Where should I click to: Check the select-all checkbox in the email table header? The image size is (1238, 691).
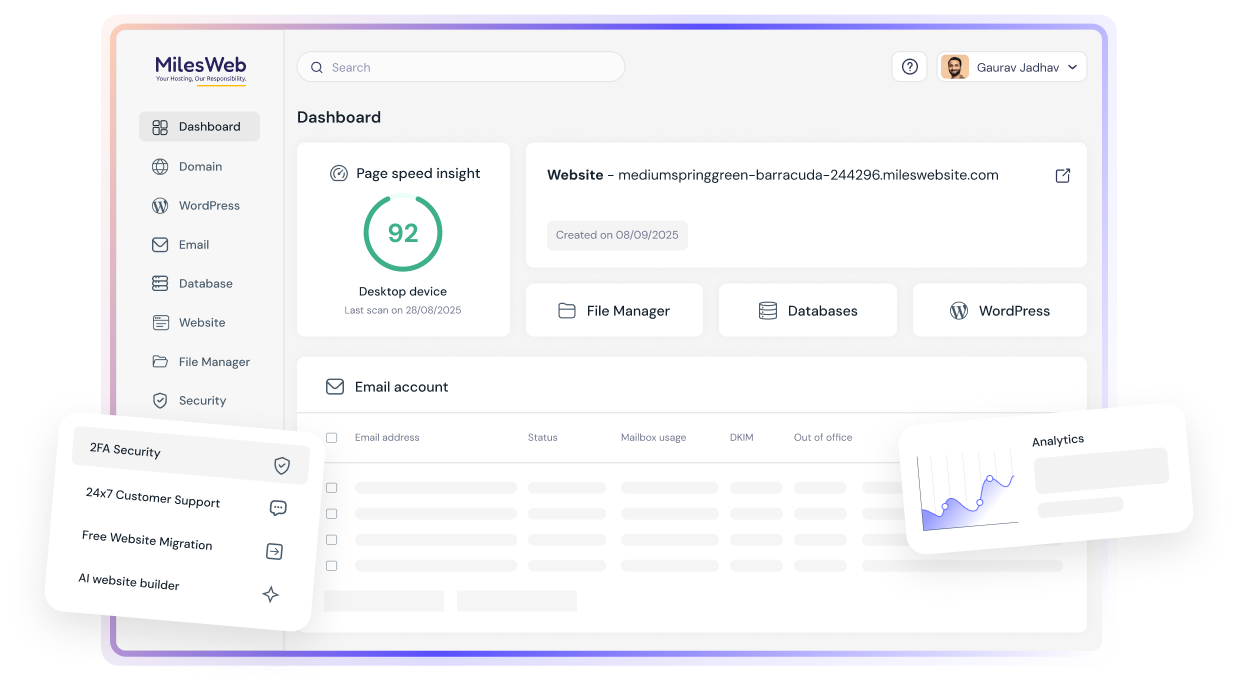331,437
